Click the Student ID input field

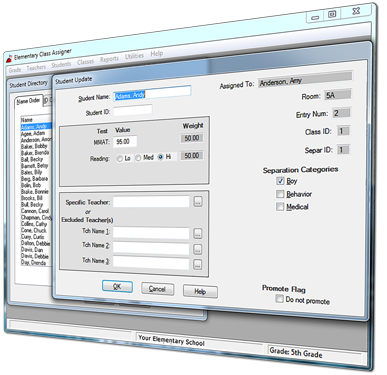[133, 110]
